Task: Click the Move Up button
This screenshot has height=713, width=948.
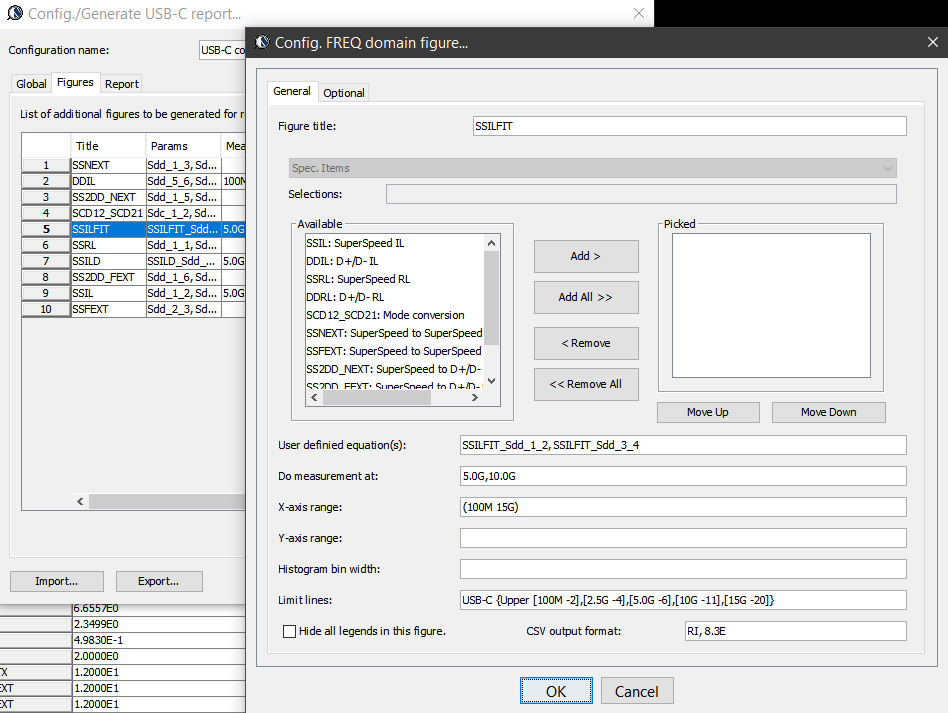Action: click(708, 412)
